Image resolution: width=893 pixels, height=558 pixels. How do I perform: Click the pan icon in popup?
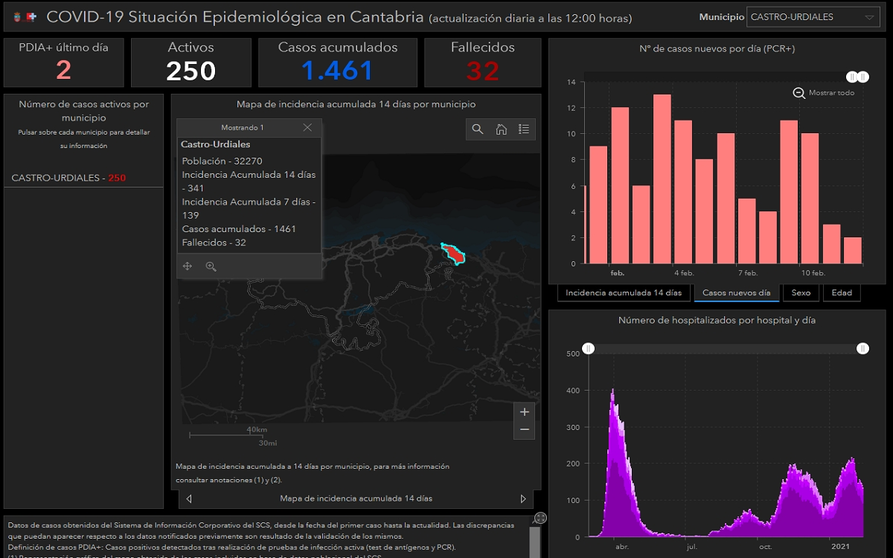pos(187,266)
